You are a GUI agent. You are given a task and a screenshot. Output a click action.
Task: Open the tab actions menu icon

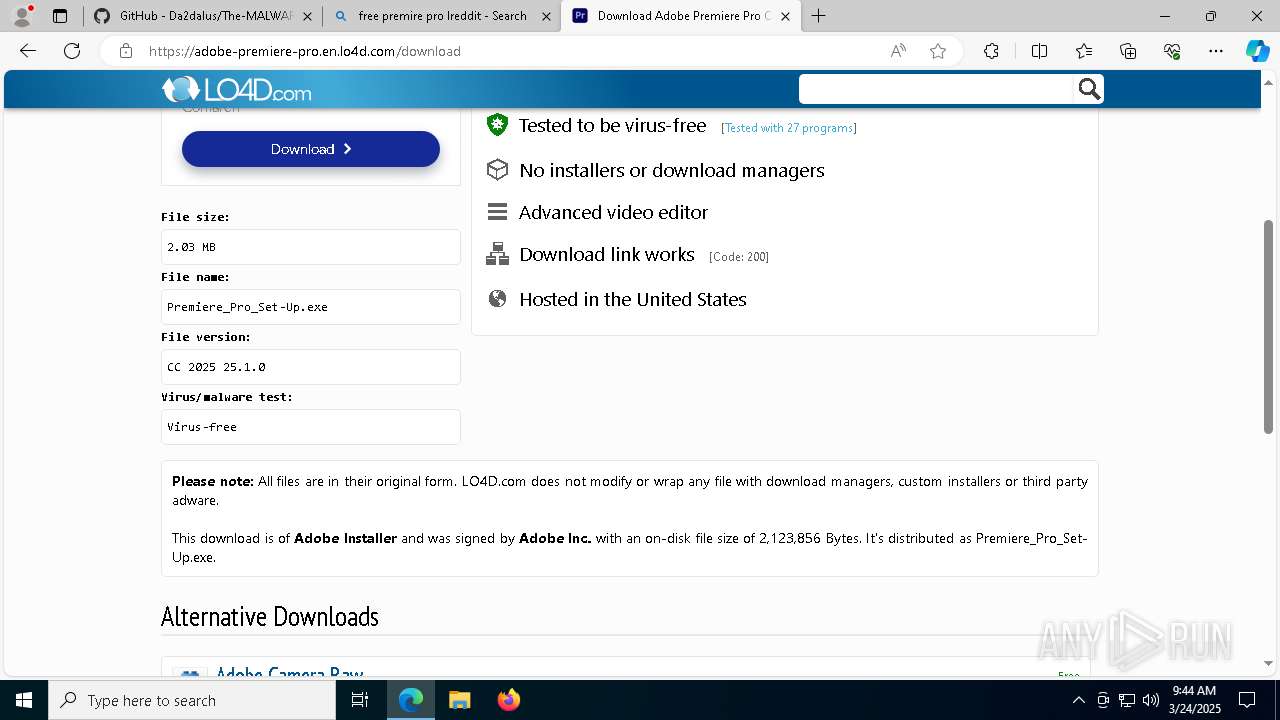pyautogui.click(x=60, y=16)
